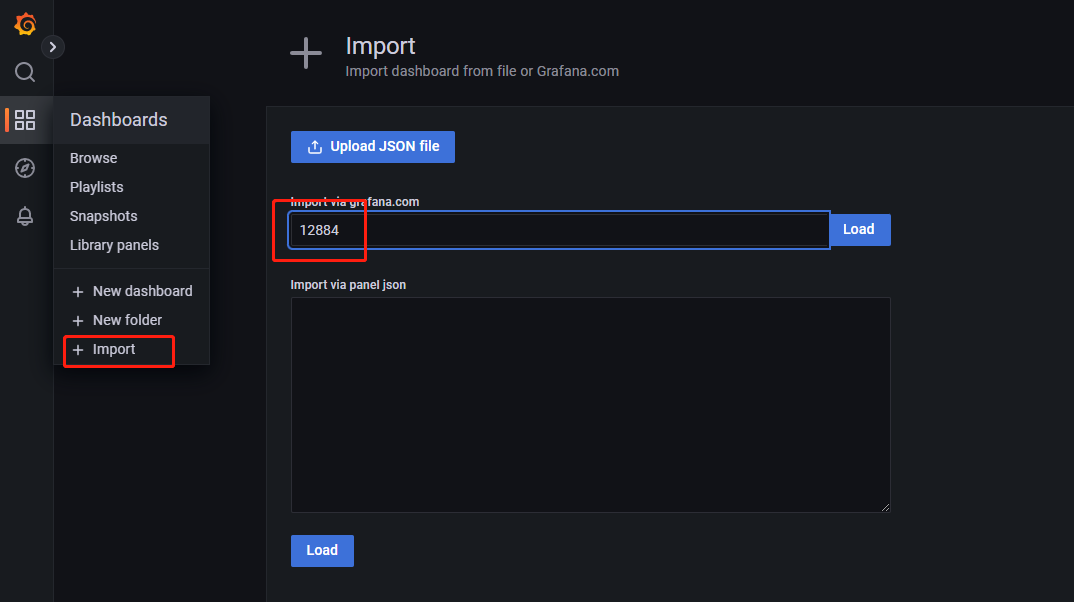Expand the sidebar with the chevron arrow
Image resolution: width=1074 pixels, height=602 pixels.
coord(53,47)
